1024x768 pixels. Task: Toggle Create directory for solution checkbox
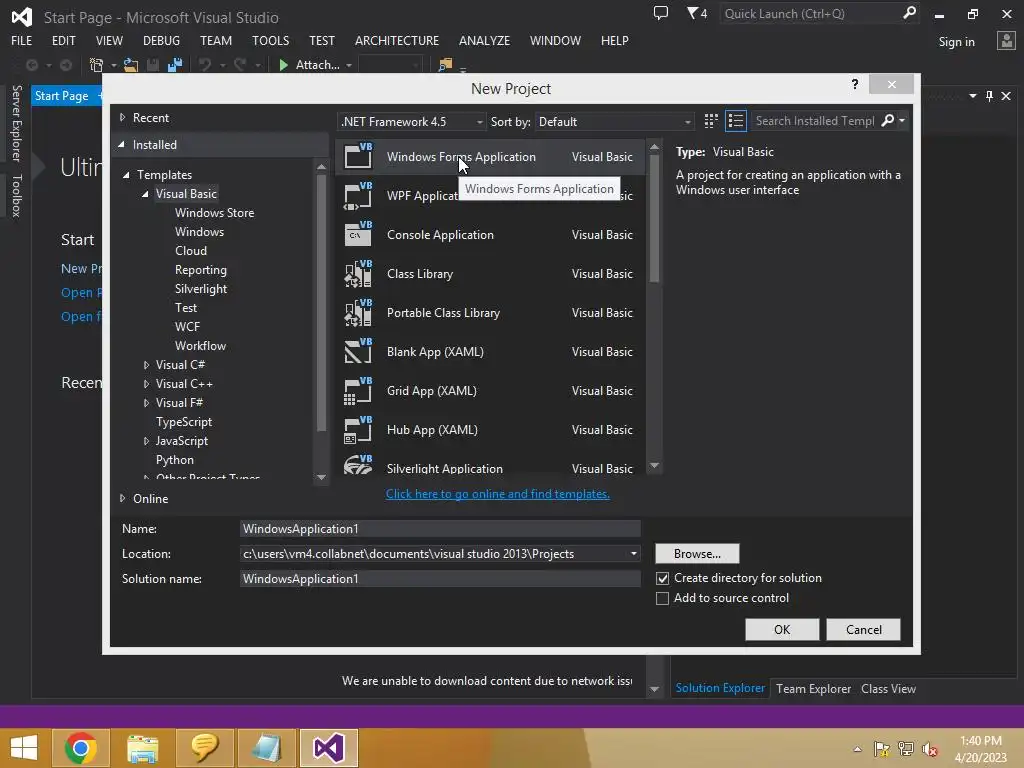tap(662, 578)
